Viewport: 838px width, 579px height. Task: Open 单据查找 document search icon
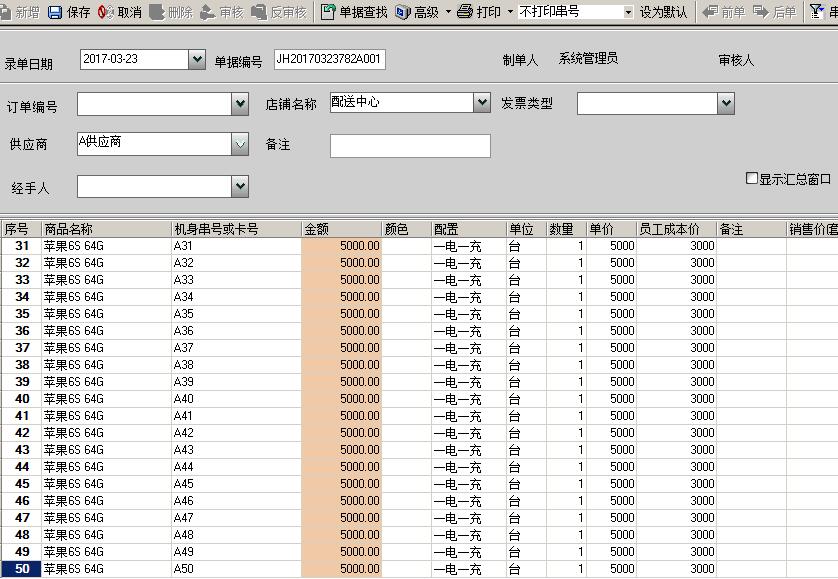(x=328, y=12)
